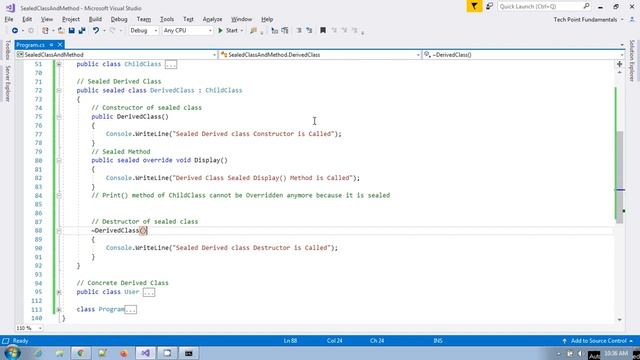Open the Analyze menu
The height and width of the screenshot is (360, 640).
212,19
